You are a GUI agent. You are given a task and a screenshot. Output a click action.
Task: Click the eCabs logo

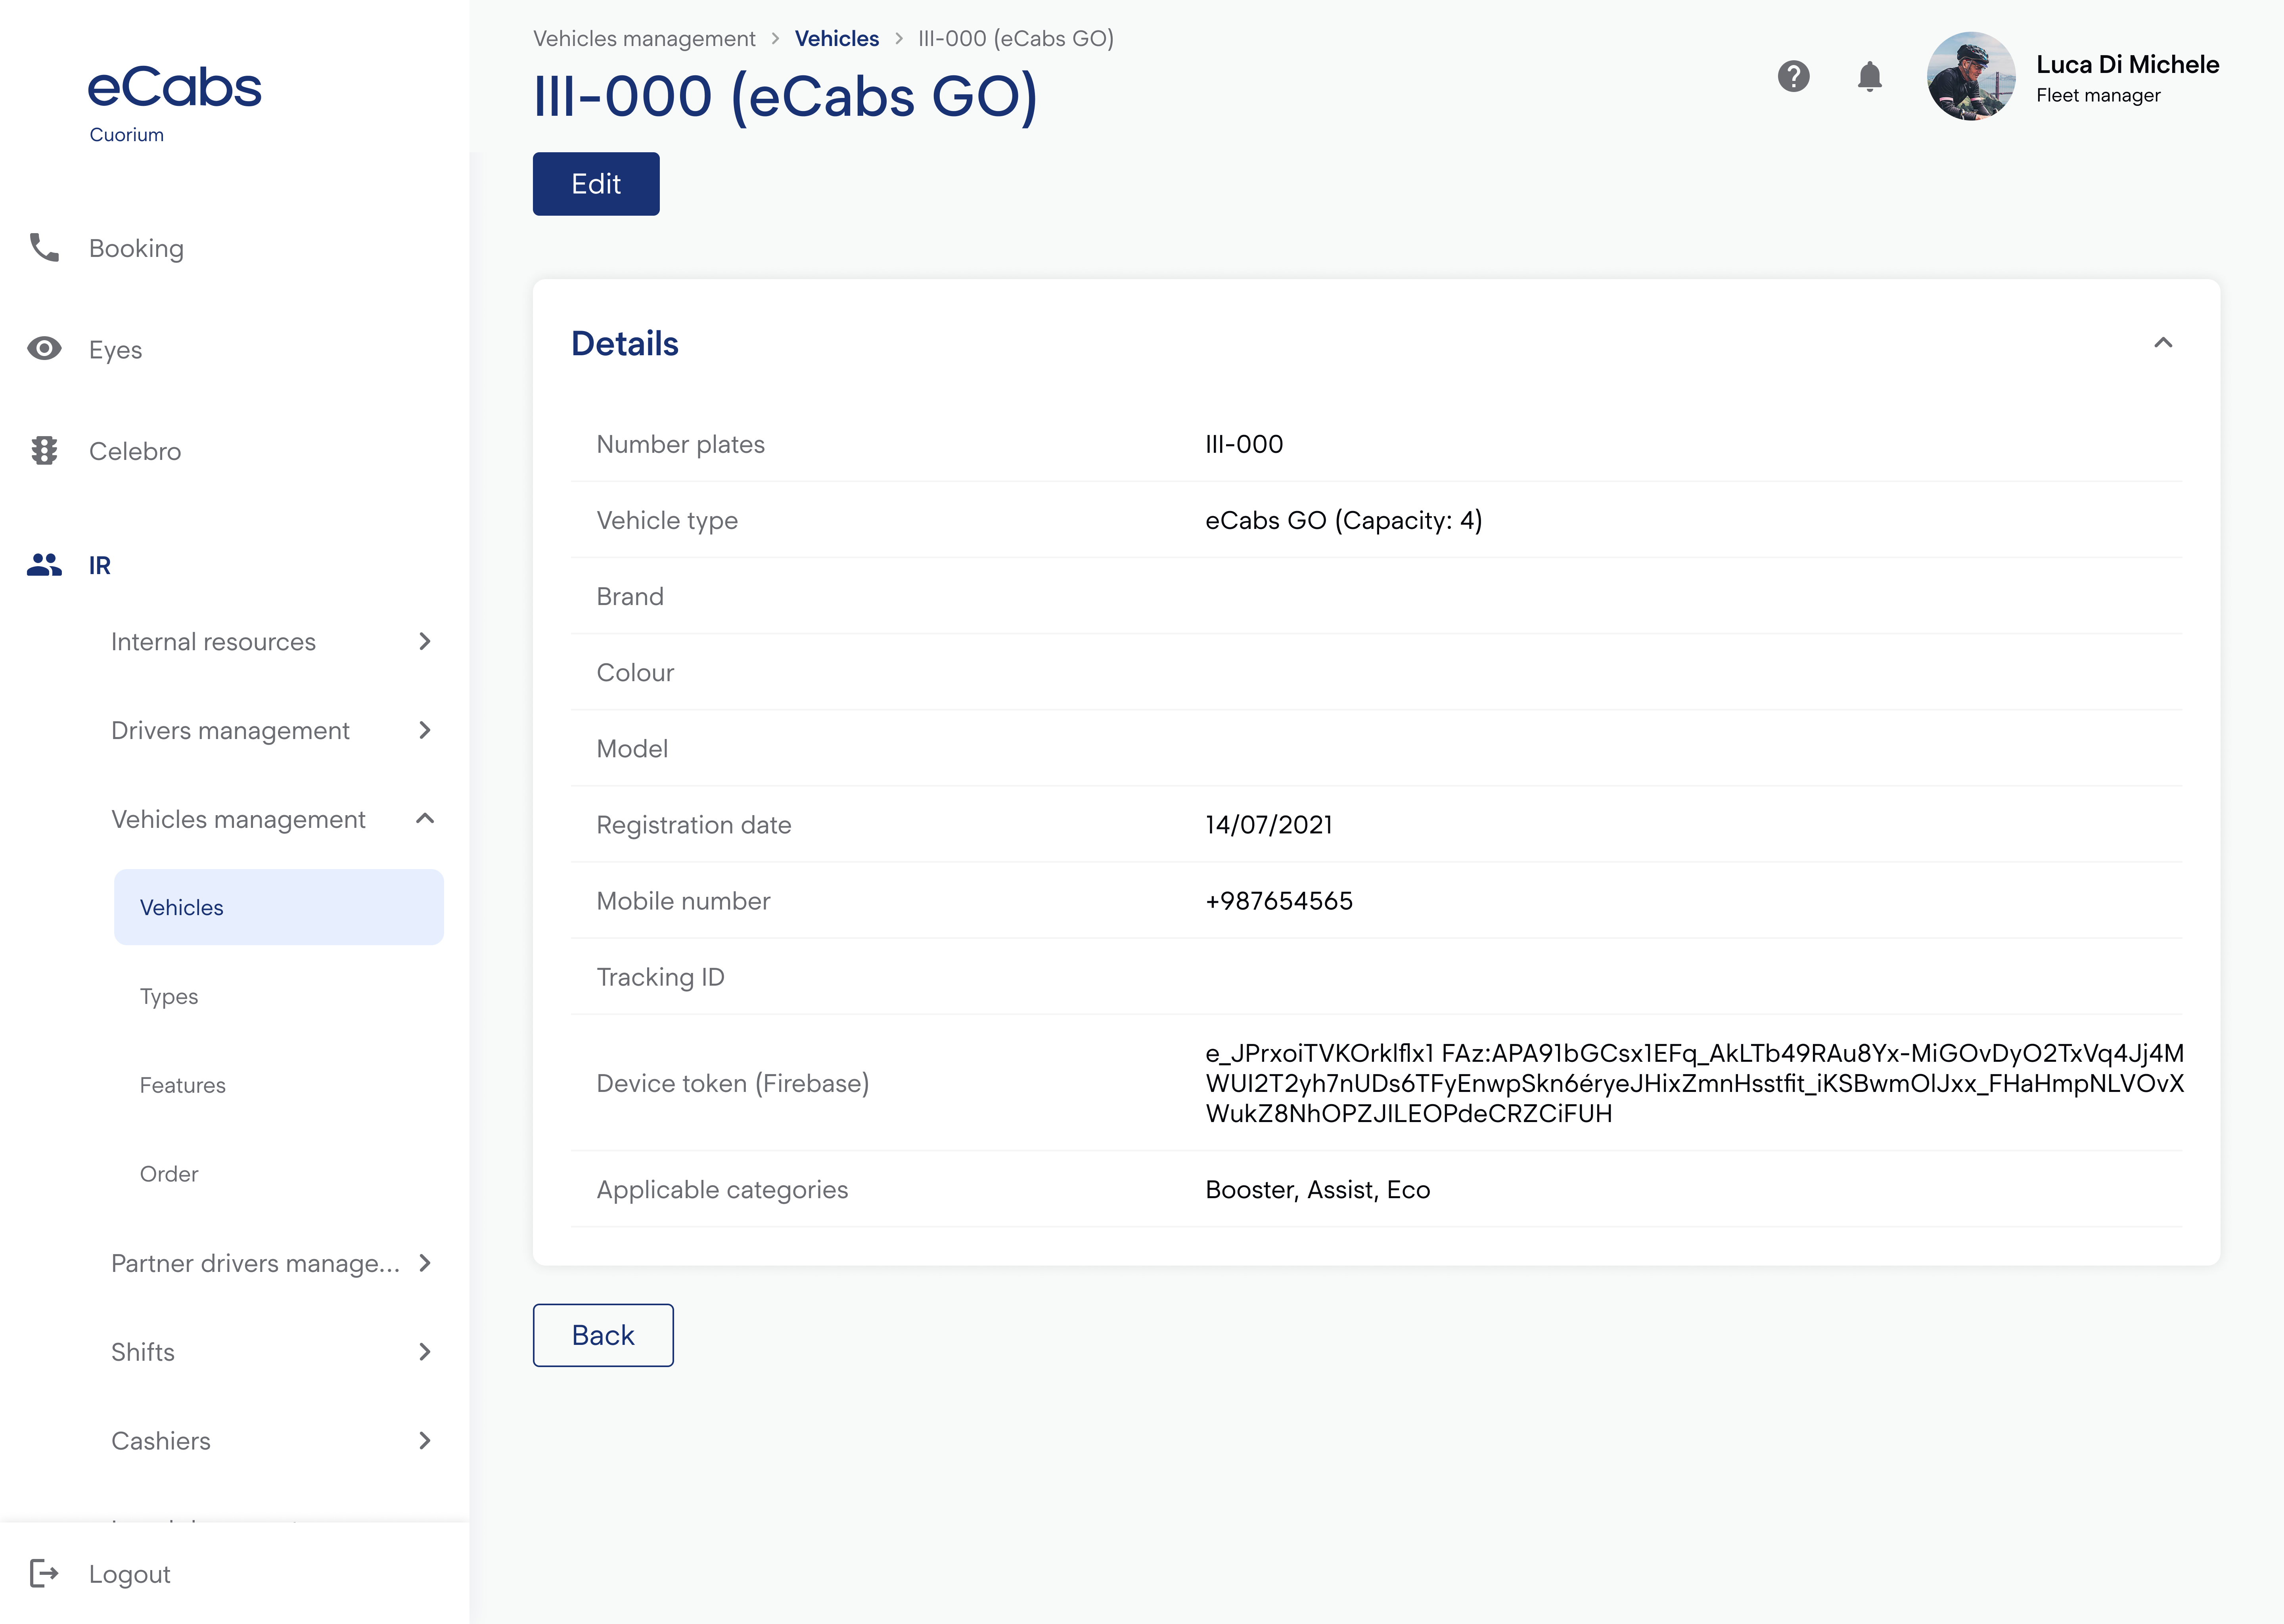[175, 87]
